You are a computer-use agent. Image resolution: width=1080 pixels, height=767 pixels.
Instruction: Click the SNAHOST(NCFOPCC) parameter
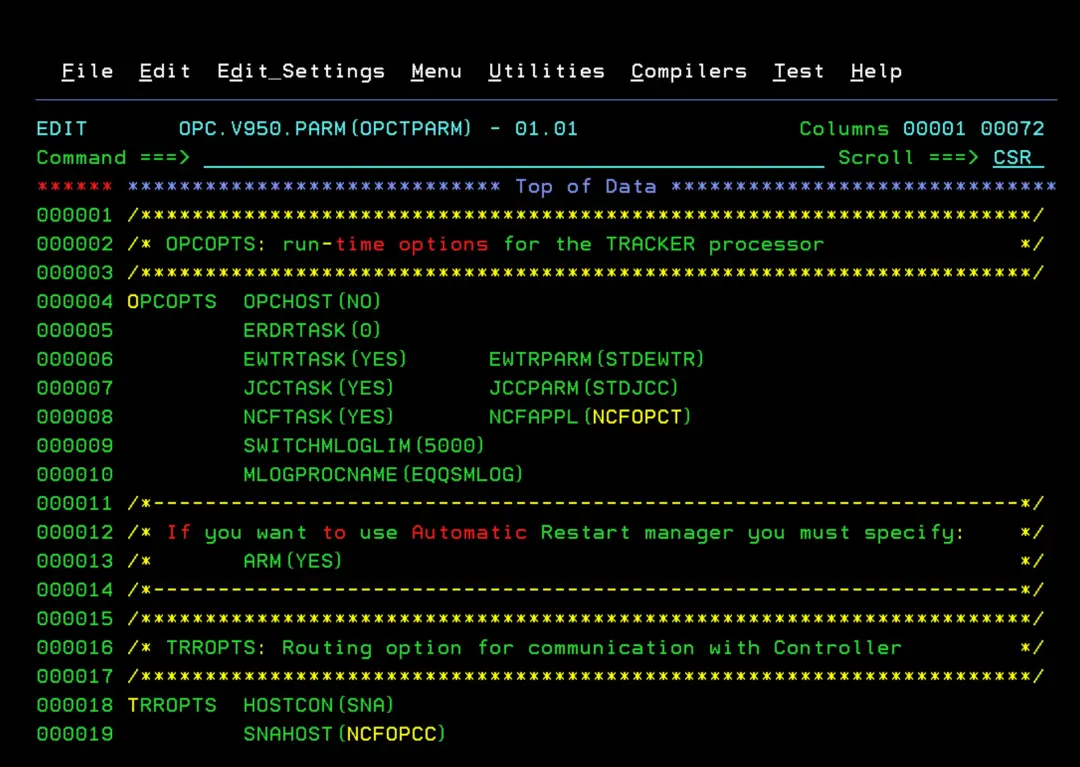tap(344, 734)
